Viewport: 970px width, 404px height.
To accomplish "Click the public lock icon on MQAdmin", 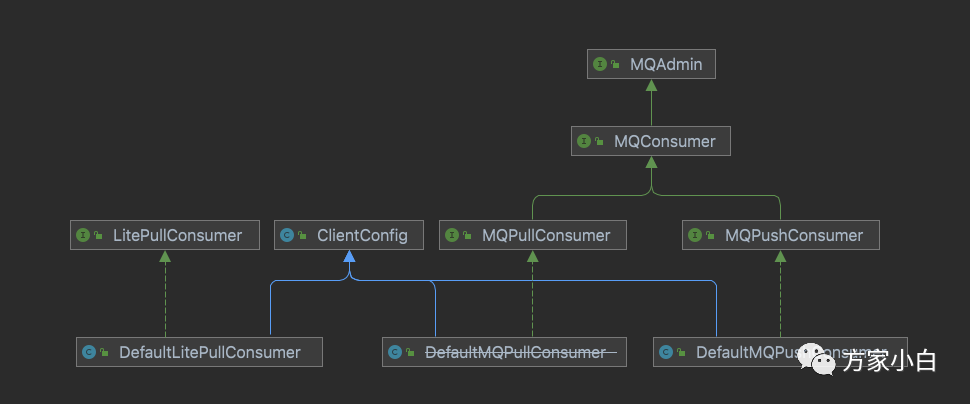I will [616, 64].
